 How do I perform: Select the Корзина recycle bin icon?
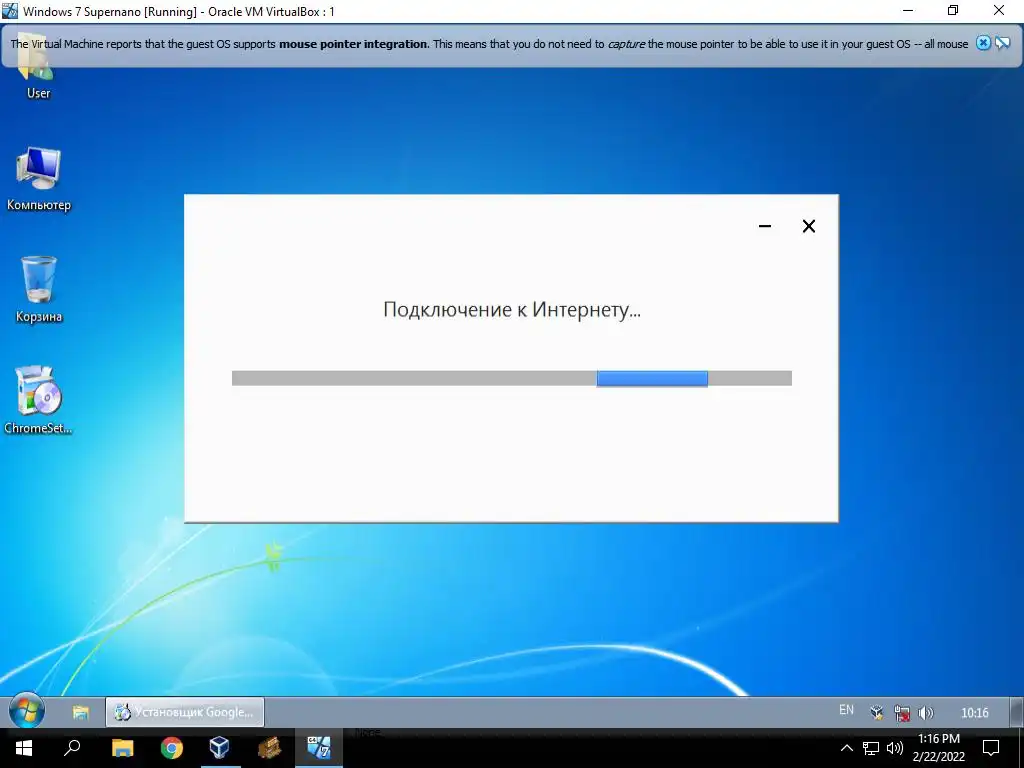tap(39, 289)
